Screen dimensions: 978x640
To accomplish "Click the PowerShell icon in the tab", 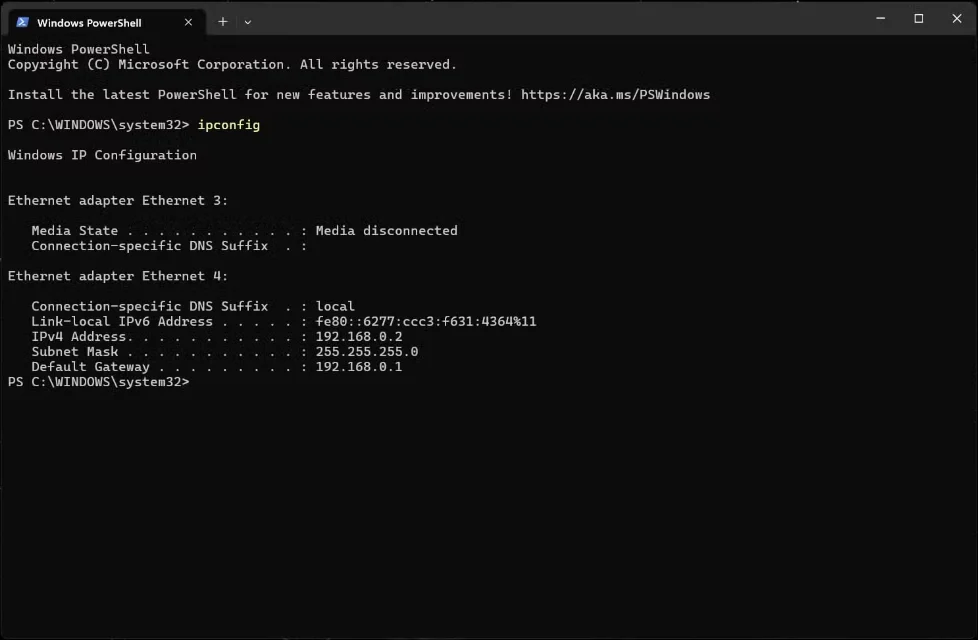I will [22, 22].
